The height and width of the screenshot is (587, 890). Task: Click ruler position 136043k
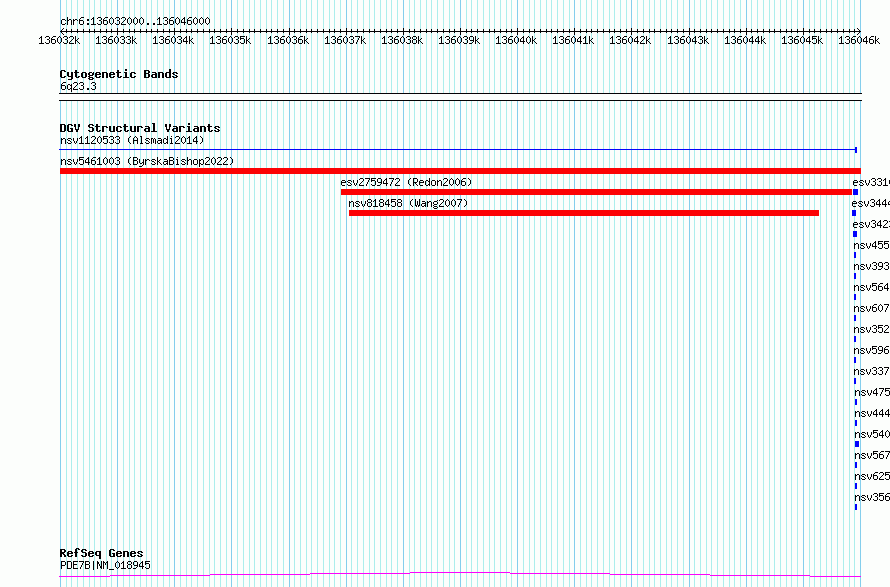click(x=688, y=40)
